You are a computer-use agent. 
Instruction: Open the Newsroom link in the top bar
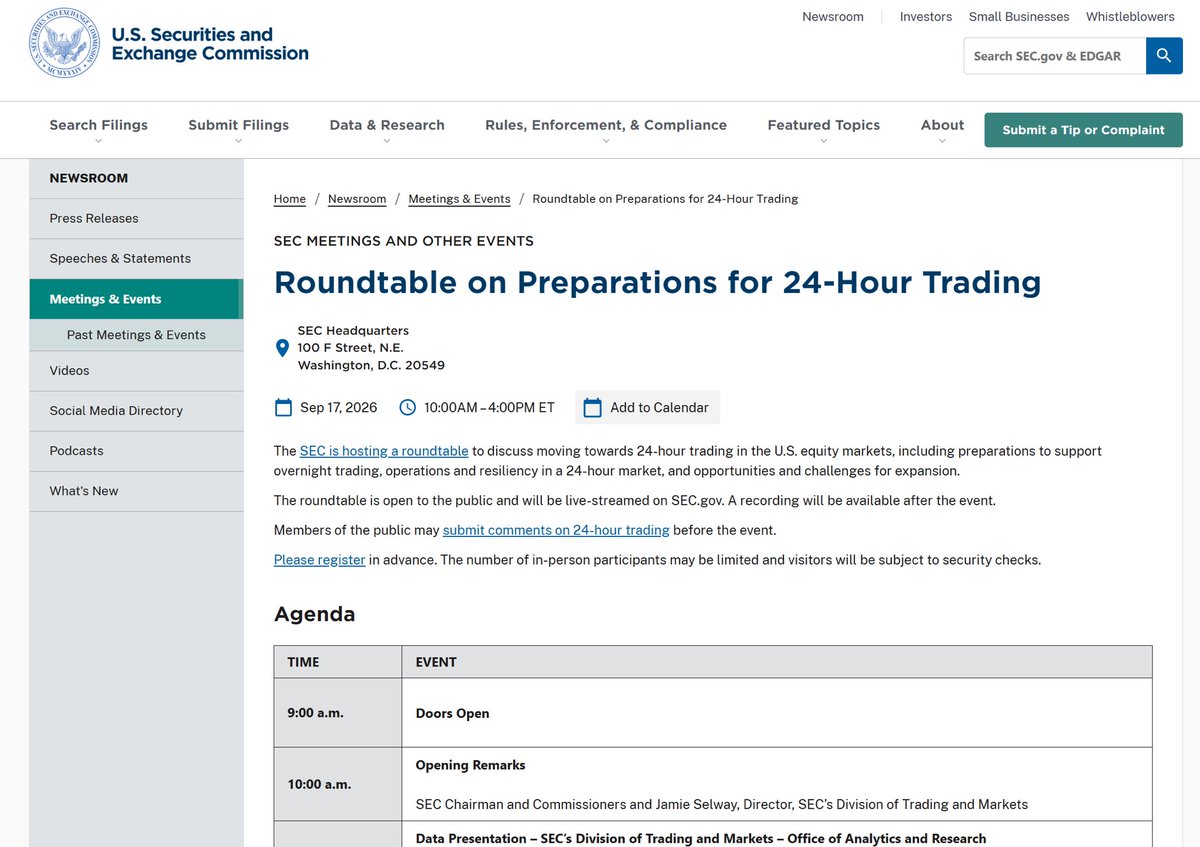(833, 17)
